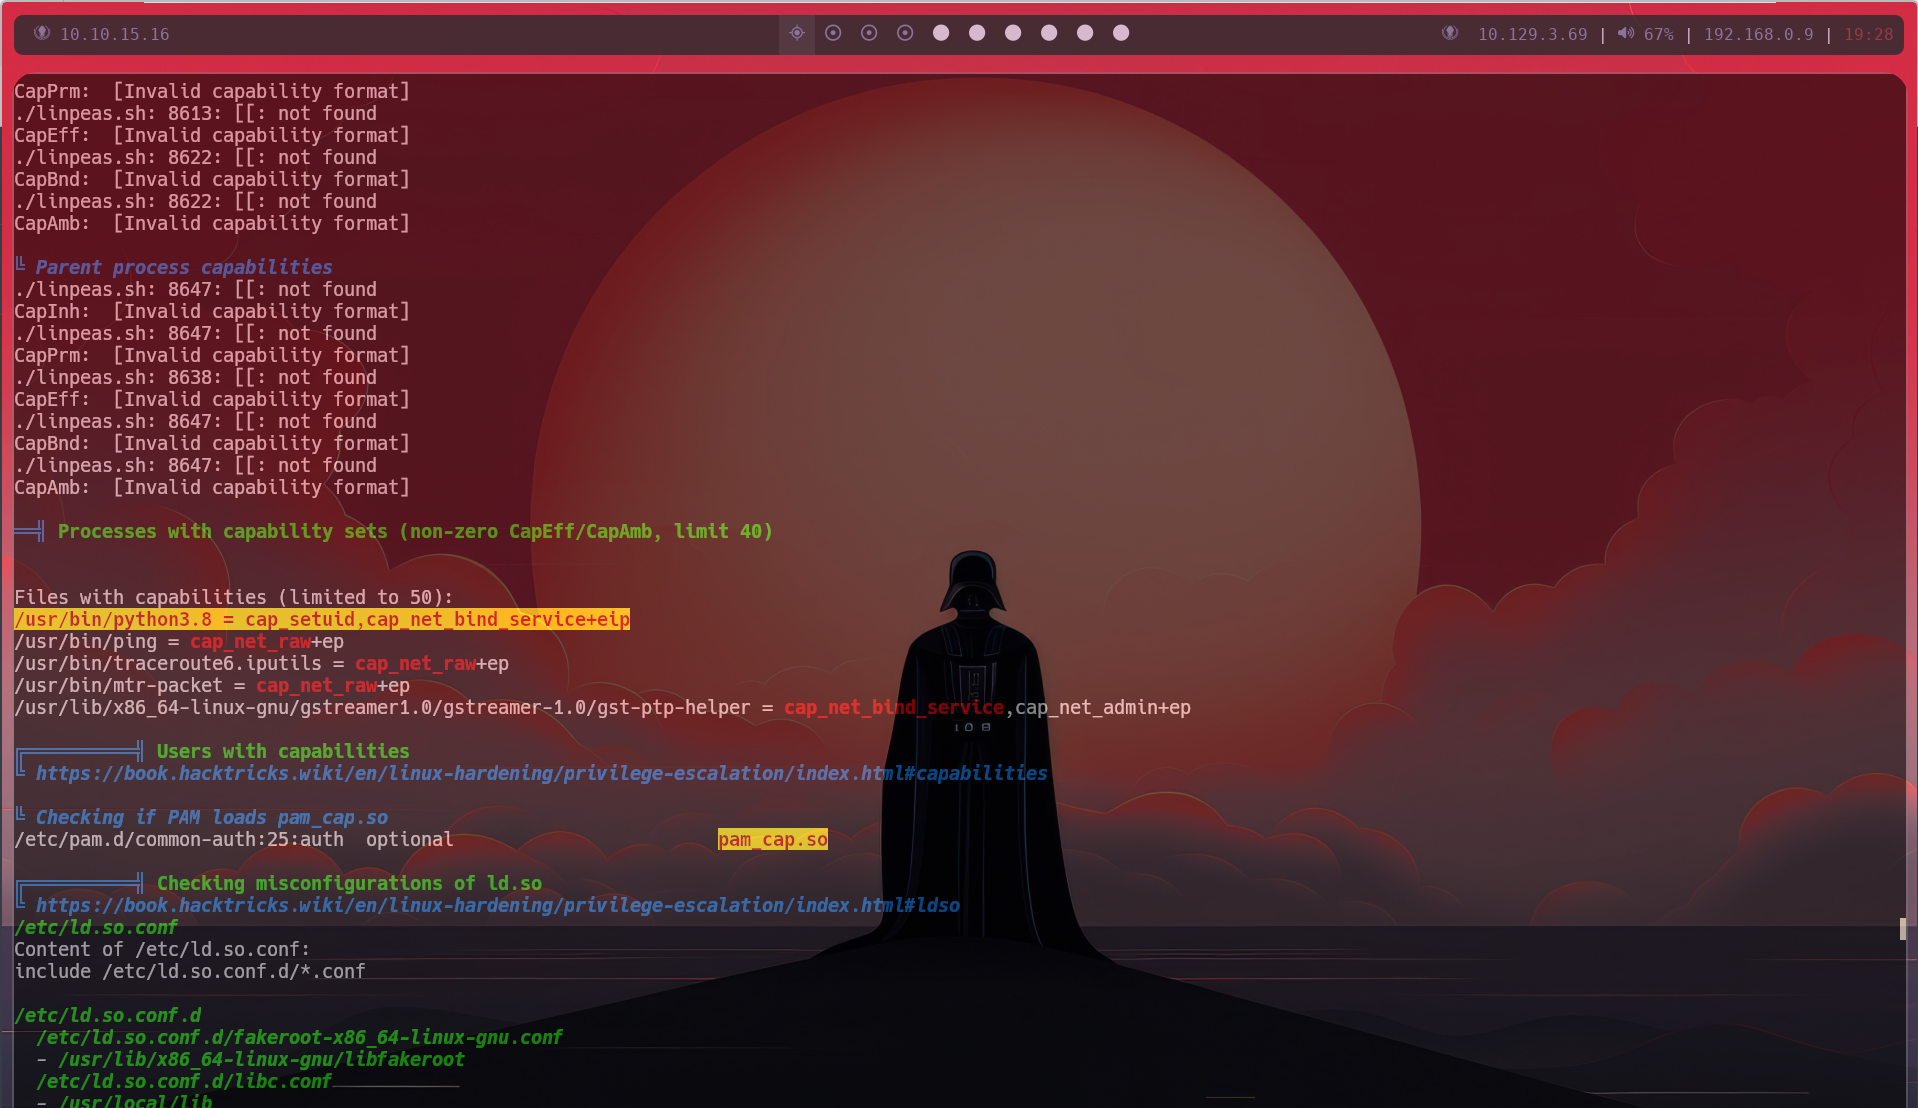Switch to the fourth workspace icon
This screenshot has height=1108, width=1918.
905,33
